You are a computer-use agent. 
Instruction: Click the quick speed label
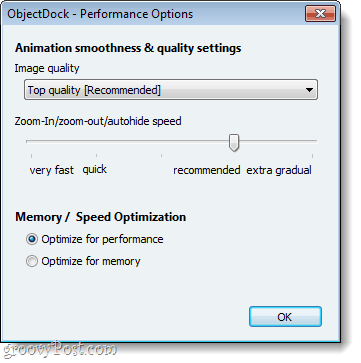[95, 170]
